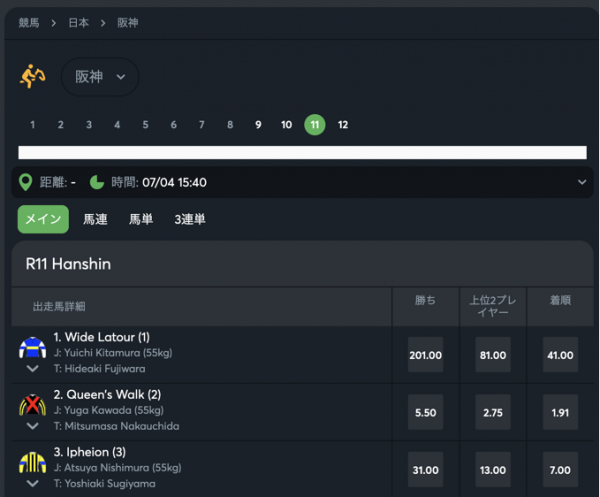Click the green location pin icon
The width and height of the screenshot is (600, 497).
click(x=26, y=182)
